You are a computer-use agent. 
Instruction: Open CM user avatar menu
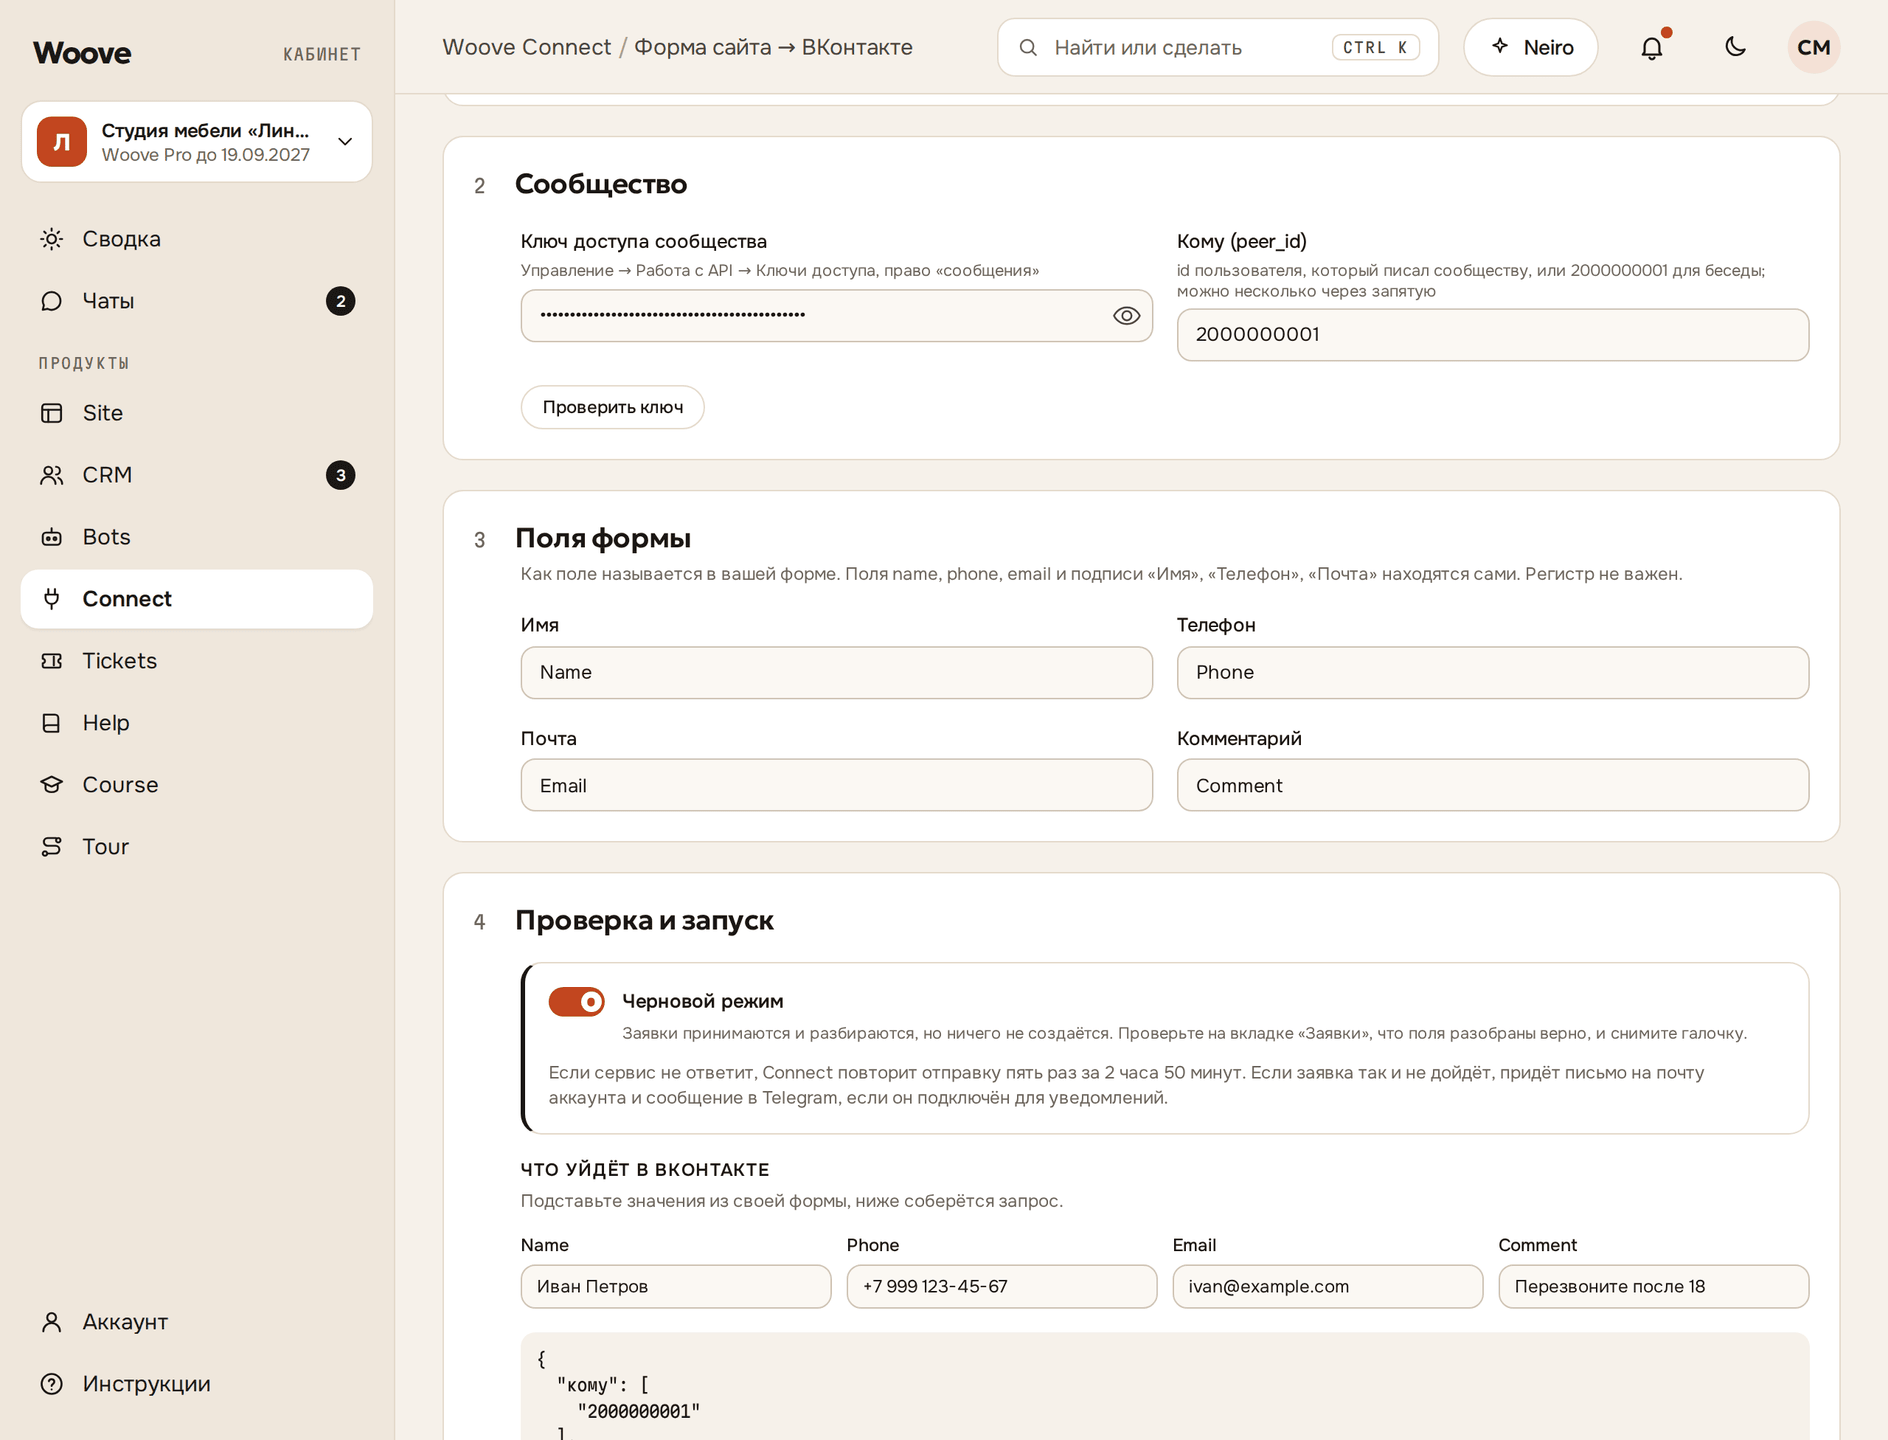pyautogui.click(x=1814, y=47)
